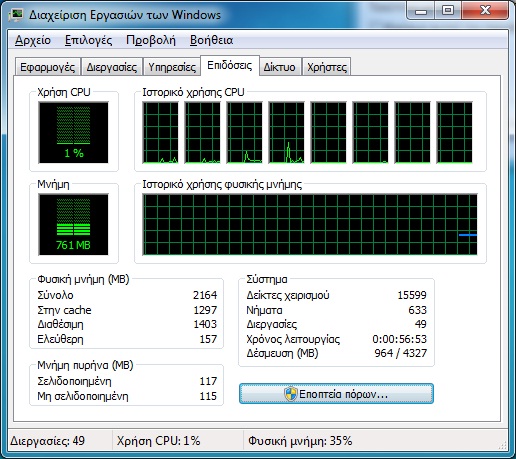The height and width of the screenshot is (459, 516).
Task: Click the eighth CPU core history graph
Action: click(x=454, y=133)
